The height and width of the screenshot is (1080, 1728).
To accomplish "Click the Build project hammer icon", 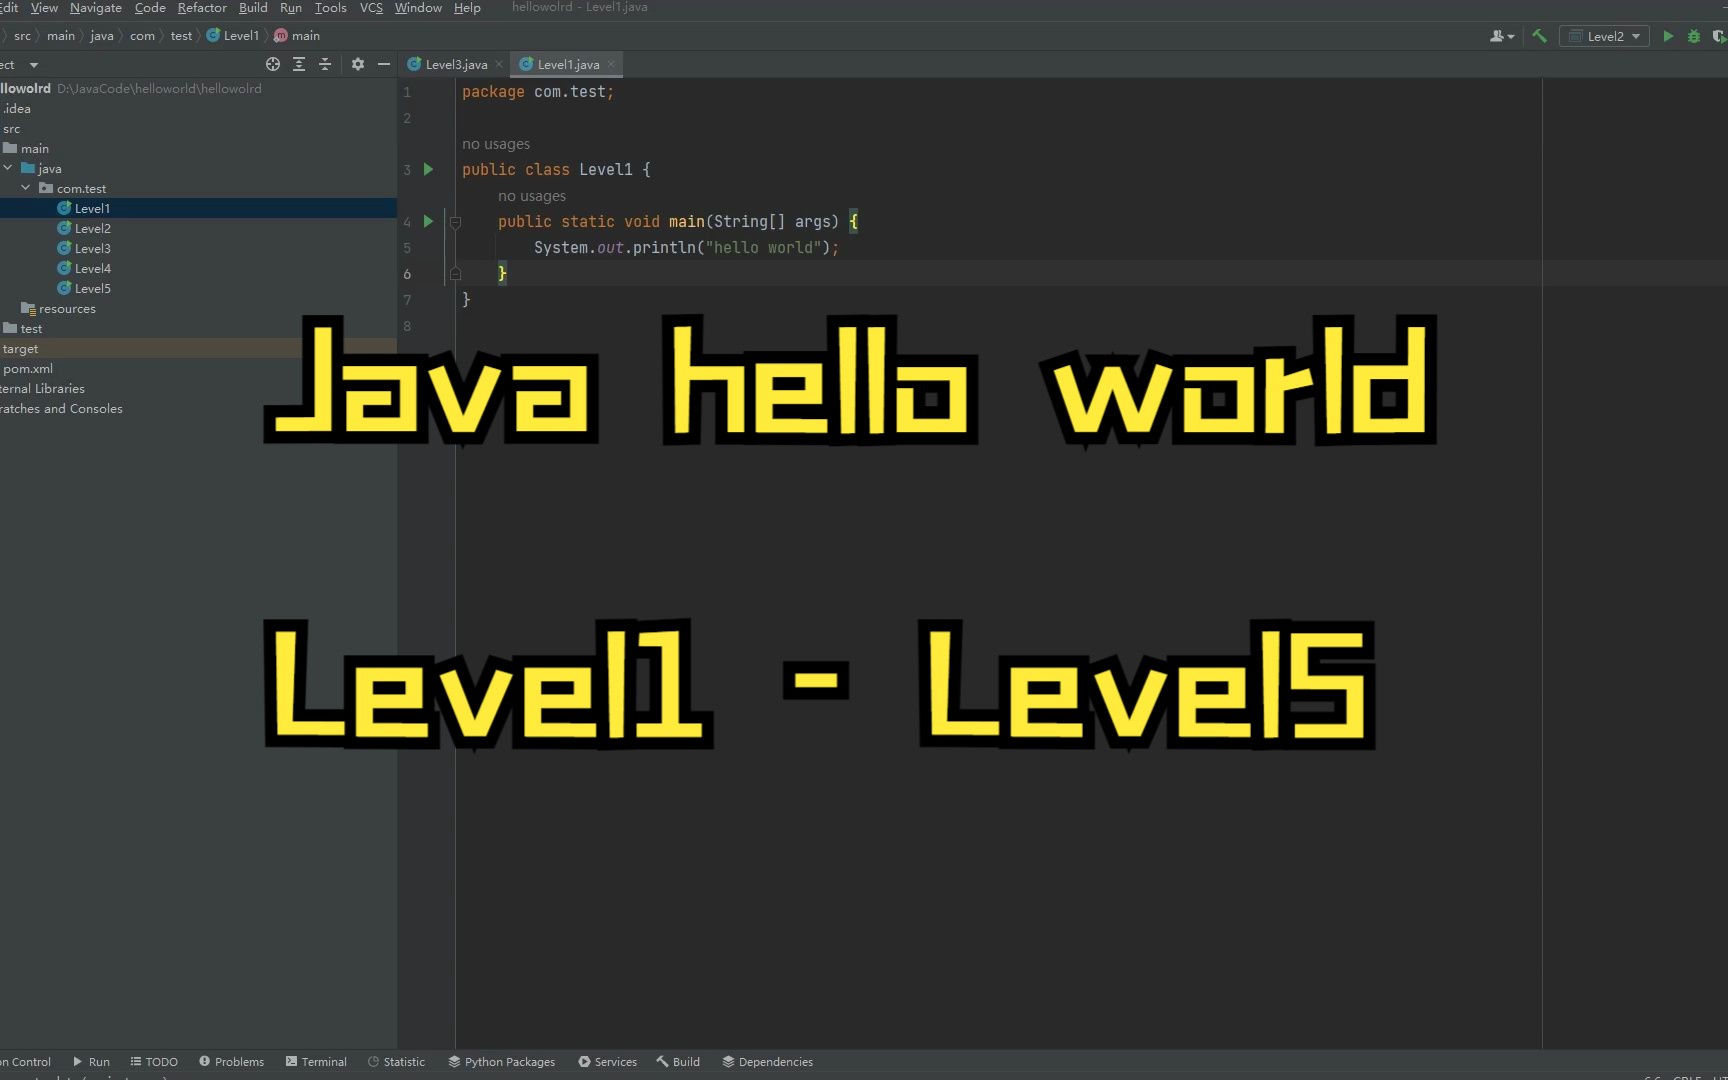I will coord(1540,36).
